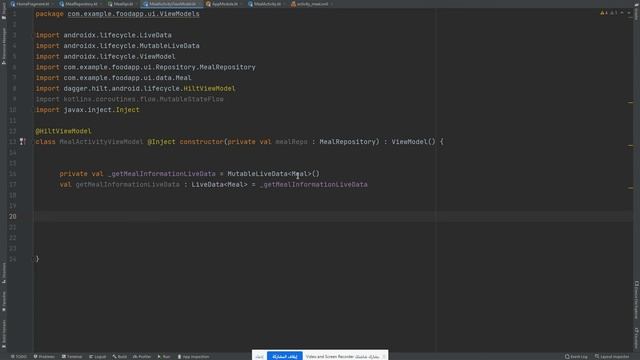
Task: Open the activity_meal.xml tab
Action: coord(311,4)
